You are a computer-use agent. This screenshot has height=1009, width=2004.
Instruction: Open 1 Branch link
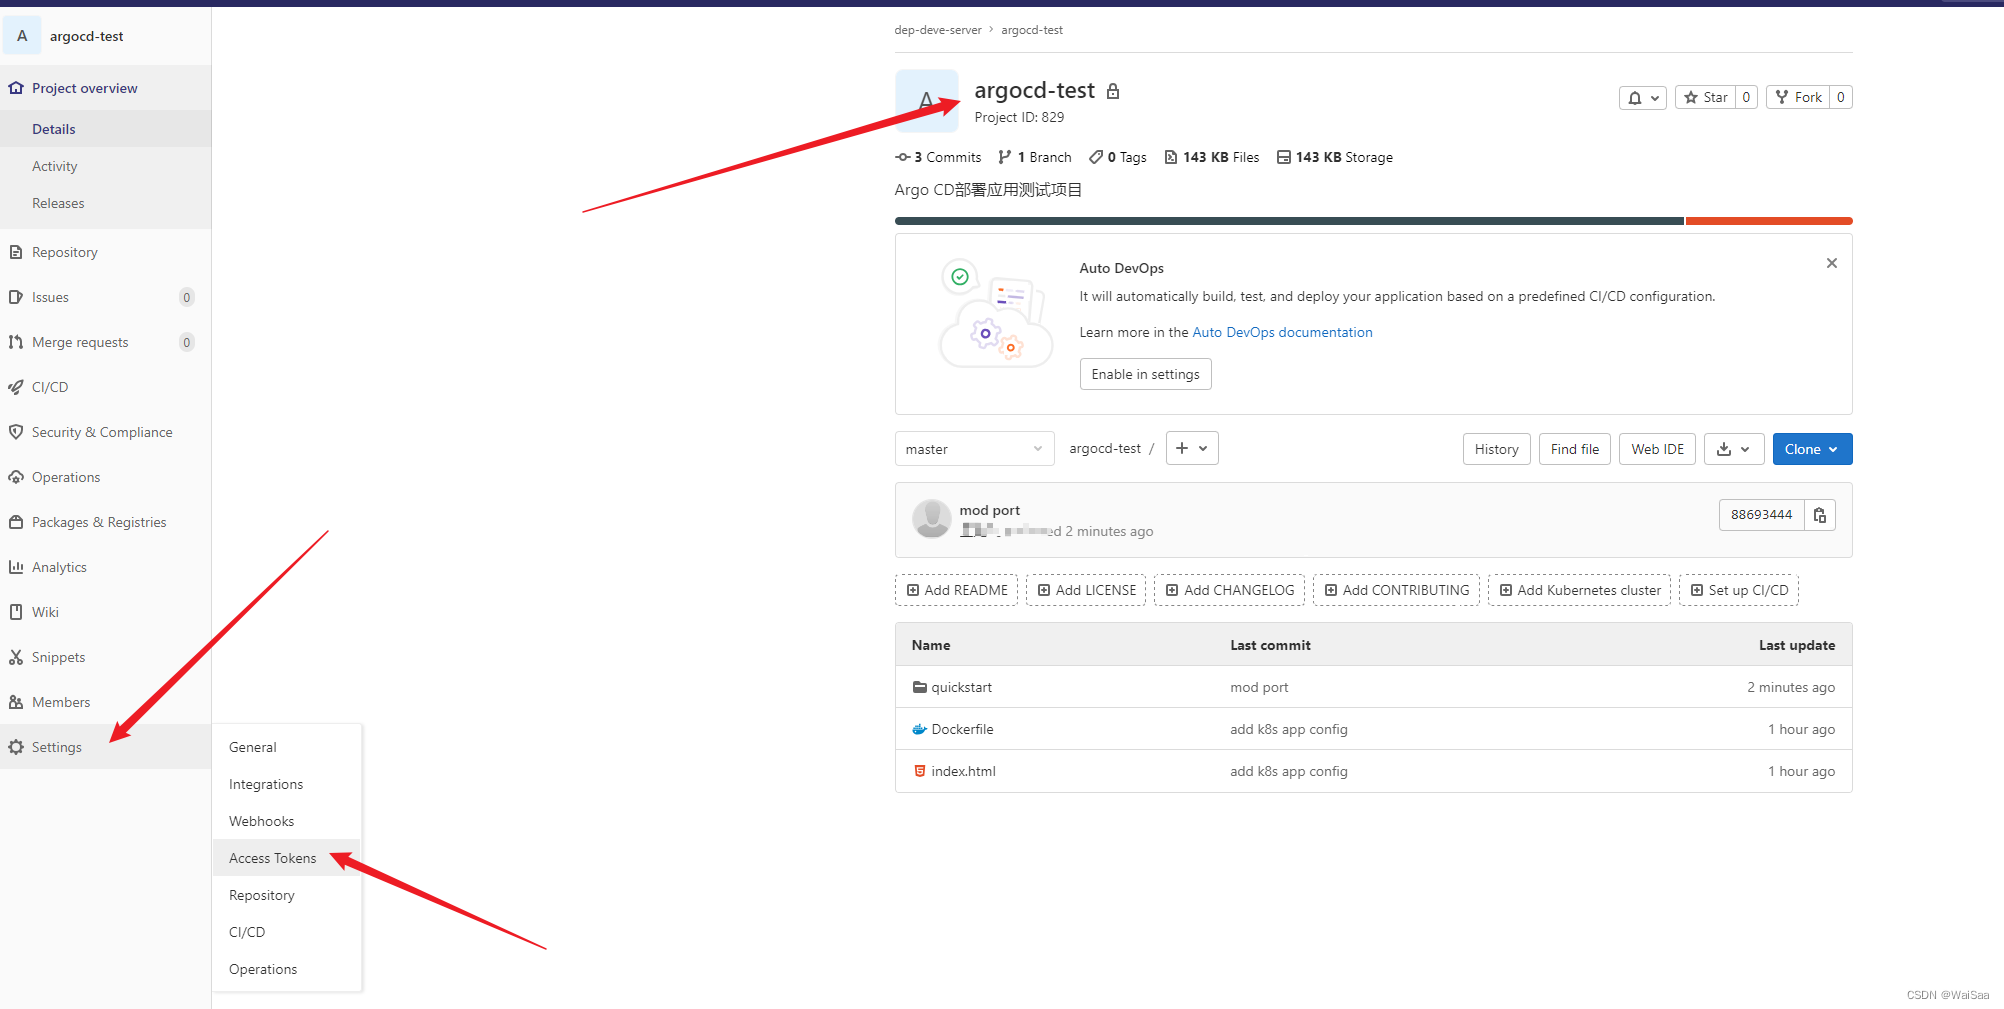pyautogui.click(x=1034, y=157)
